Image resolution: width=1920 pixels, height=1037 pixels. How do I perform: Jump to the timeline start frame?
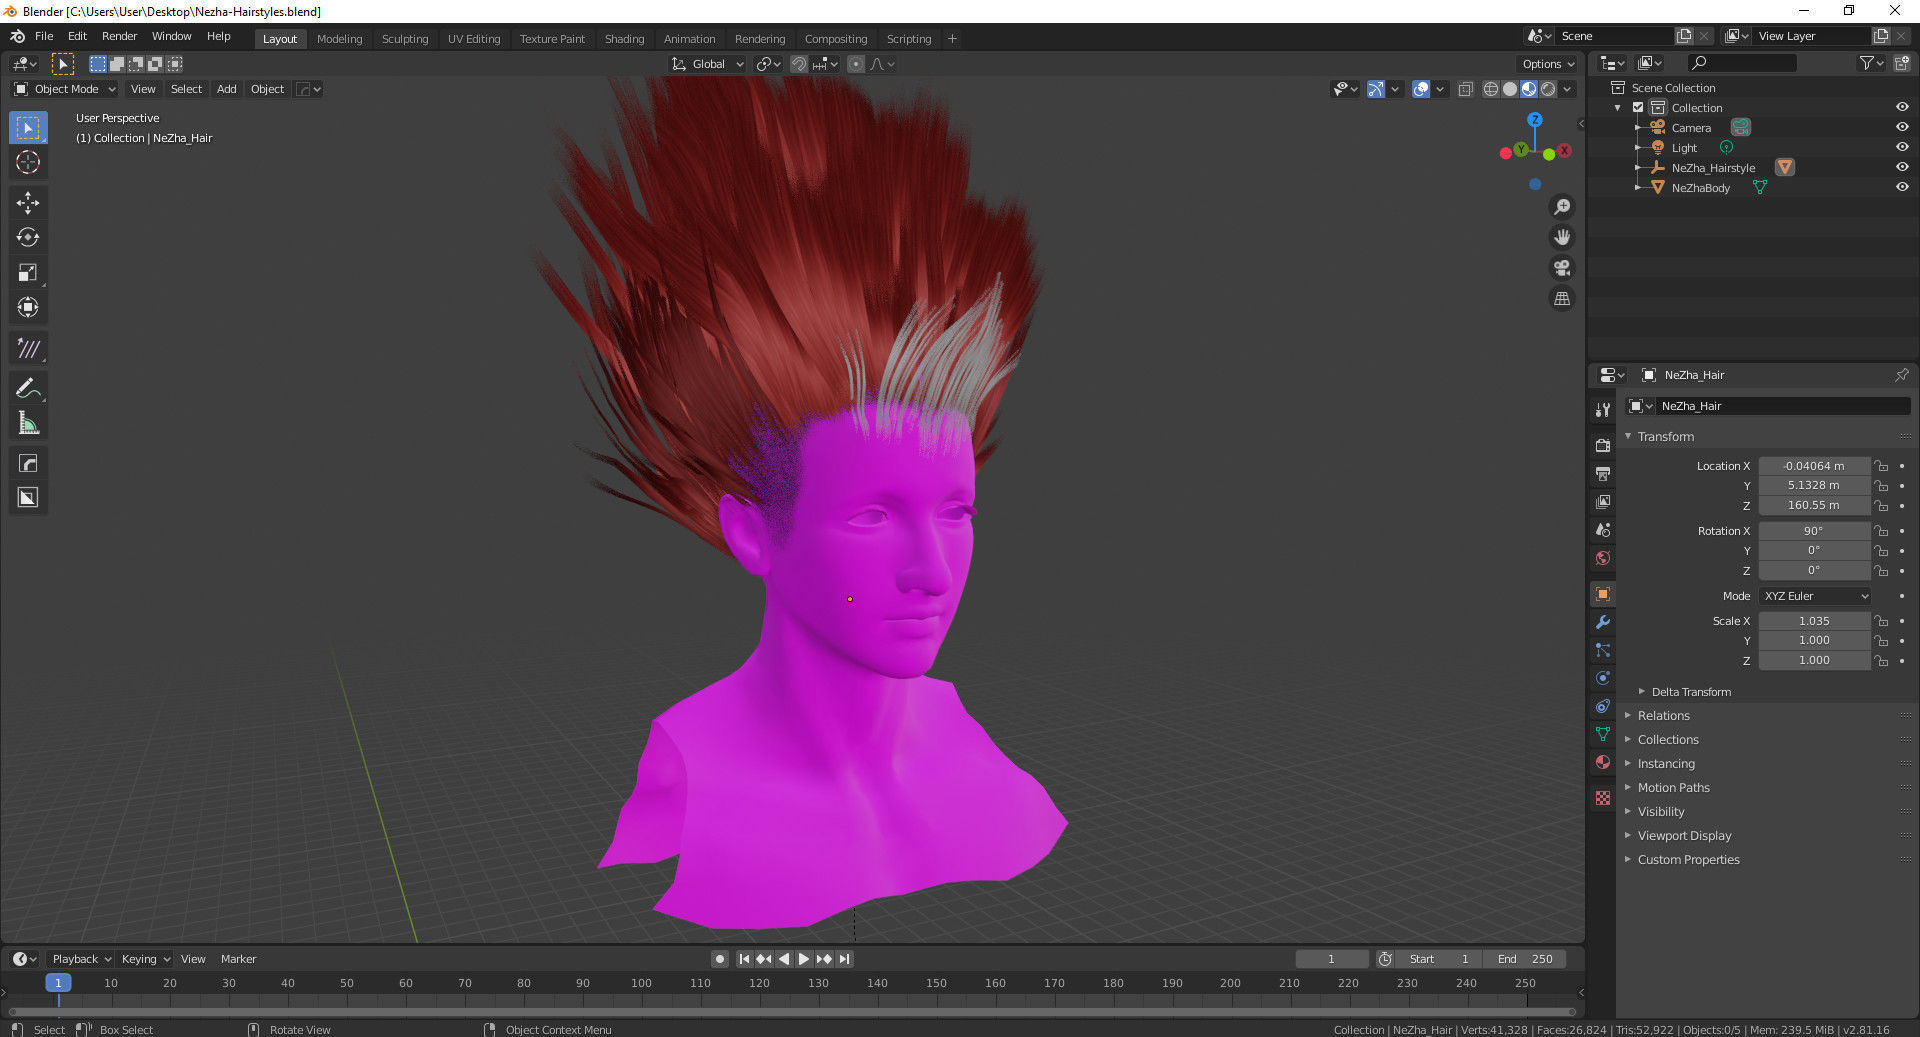click(744, 959)
